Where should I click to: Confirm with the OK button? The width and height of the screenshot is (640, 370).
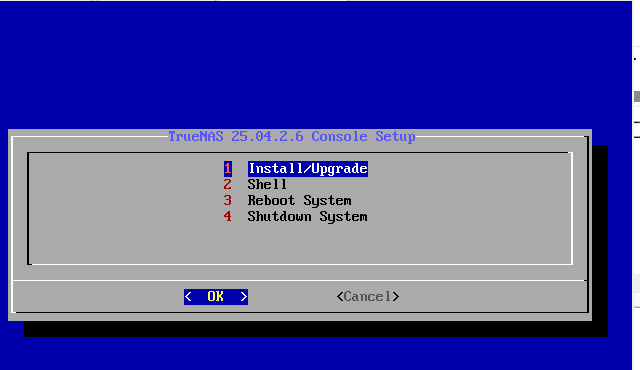216,297
